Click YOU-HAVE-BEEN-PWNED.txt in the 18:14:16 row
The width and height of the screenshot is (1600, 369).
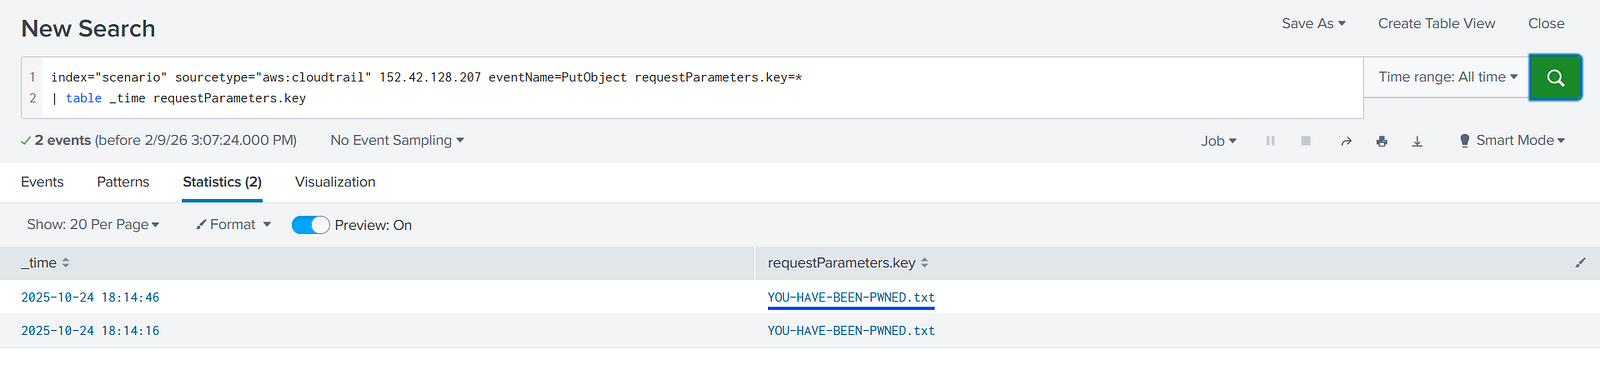(x=851, y=330)
